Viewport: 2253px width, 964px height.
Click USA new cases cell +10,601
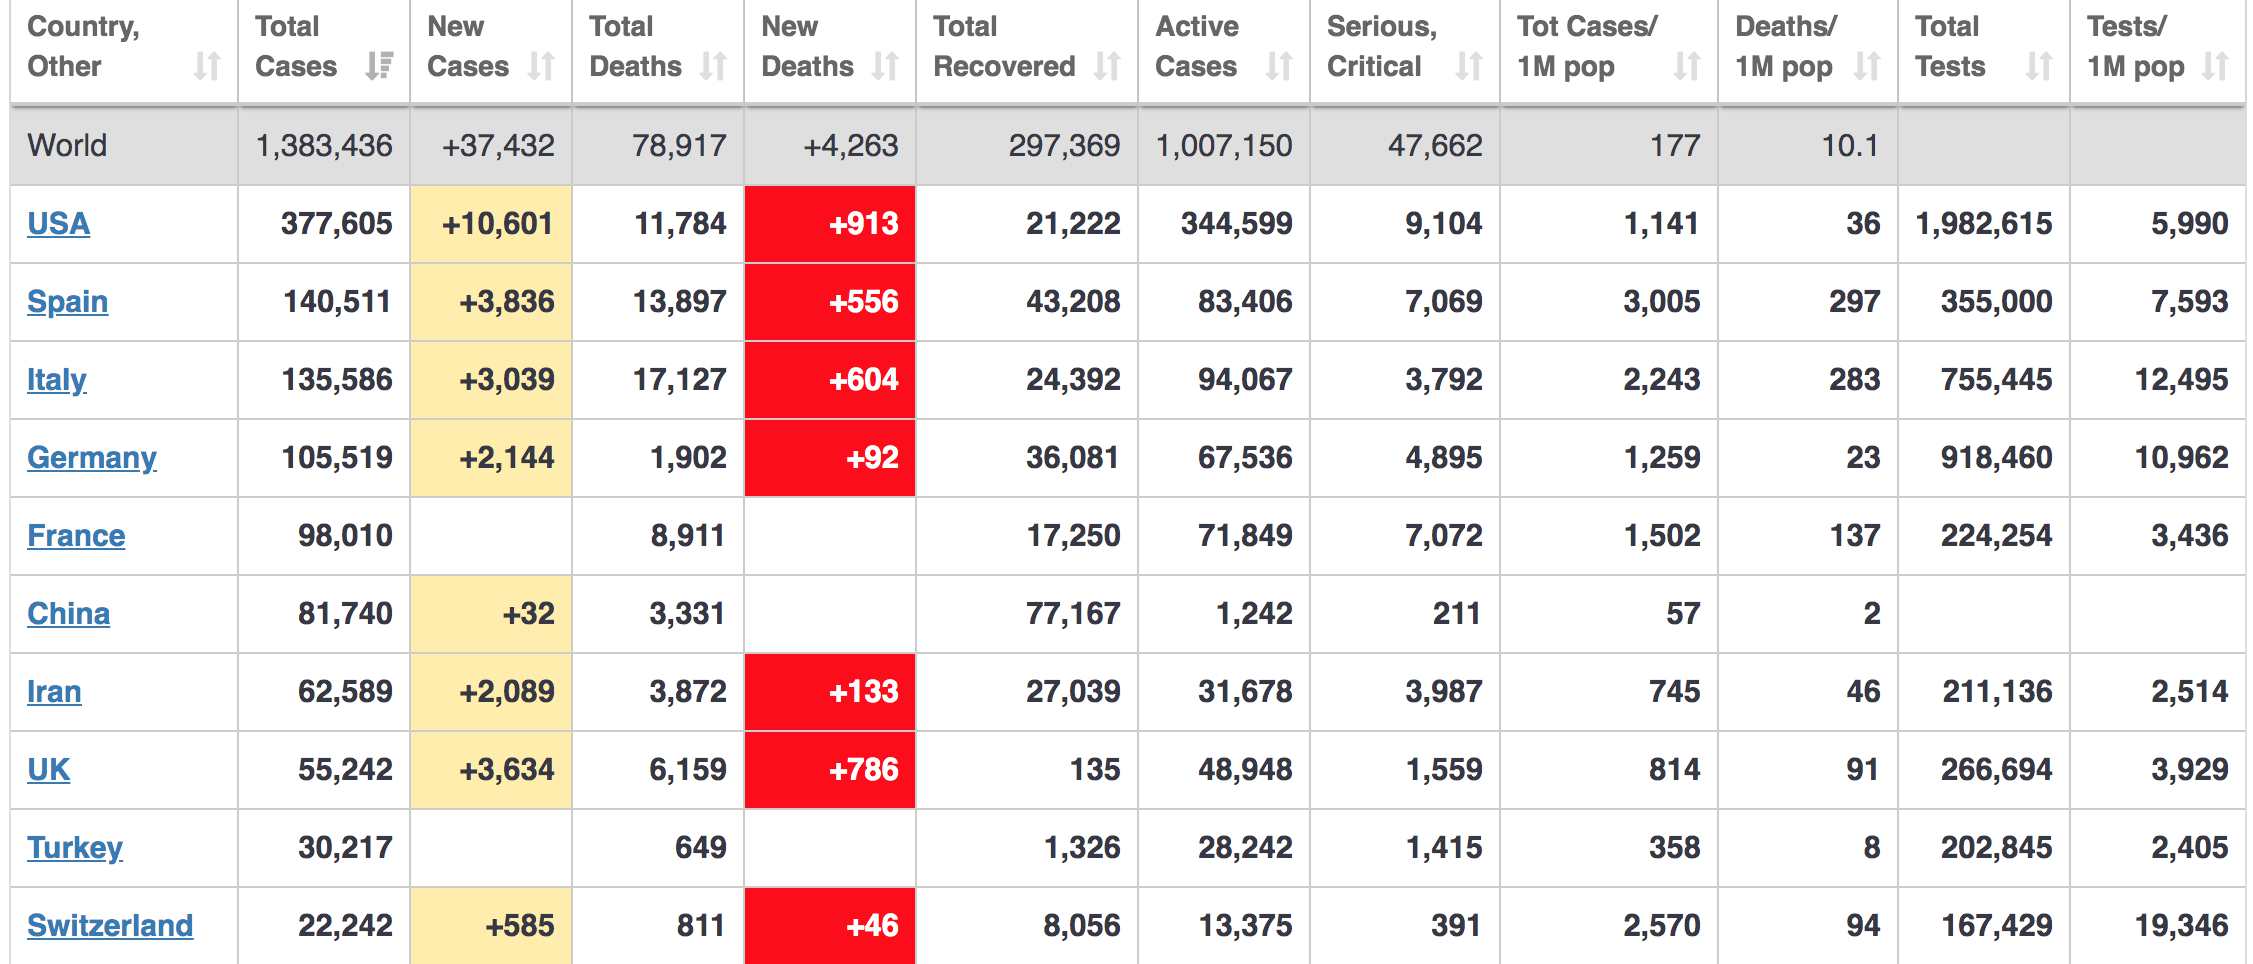(x=491, y=223)
